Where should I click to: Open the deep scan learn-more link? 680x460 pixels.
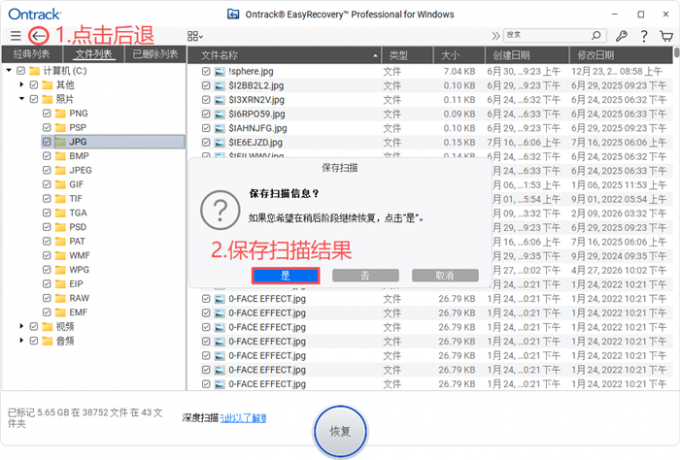[243, 418]
